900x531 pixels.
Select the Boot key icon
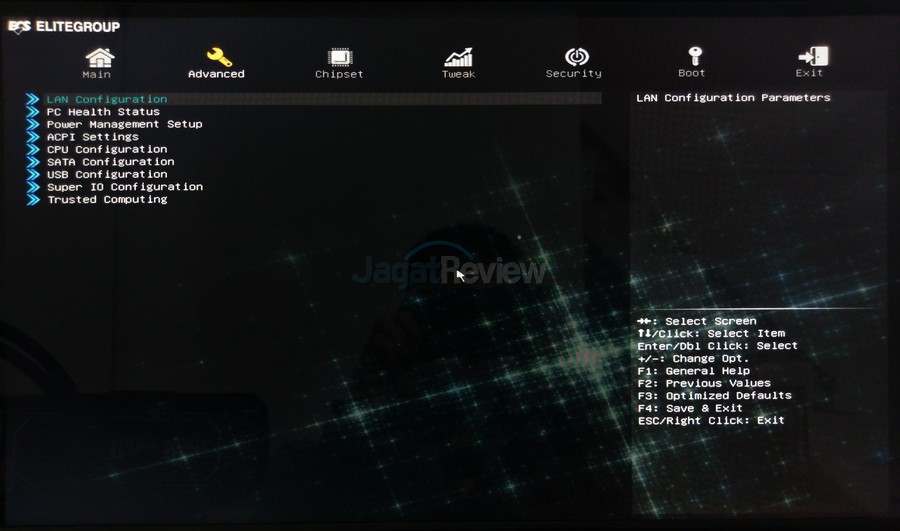[x=693, y=55]
